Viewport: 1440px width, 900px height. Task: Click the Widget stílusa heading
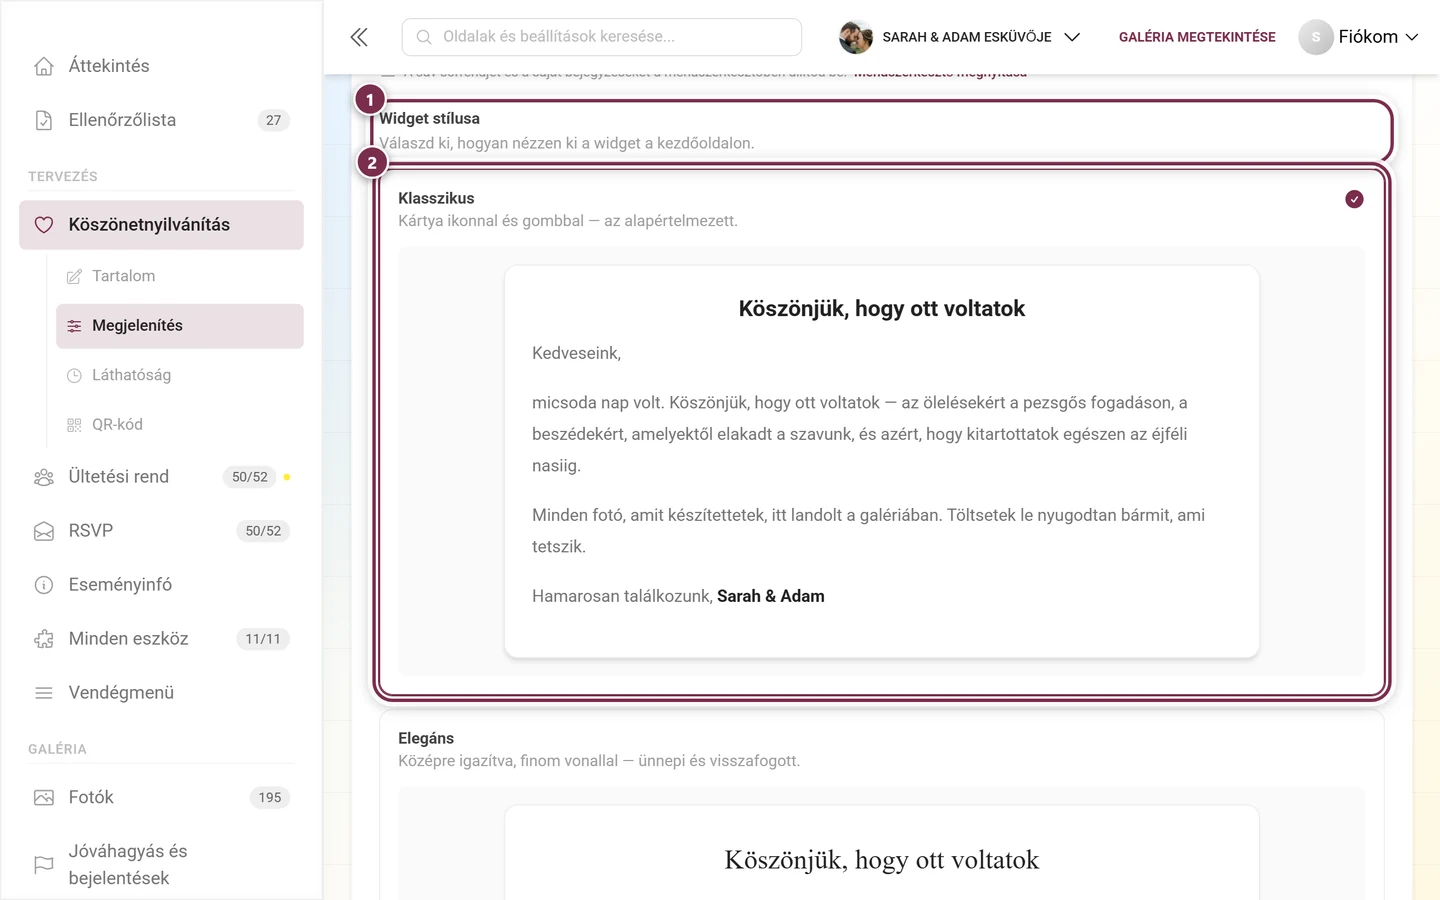429,118
